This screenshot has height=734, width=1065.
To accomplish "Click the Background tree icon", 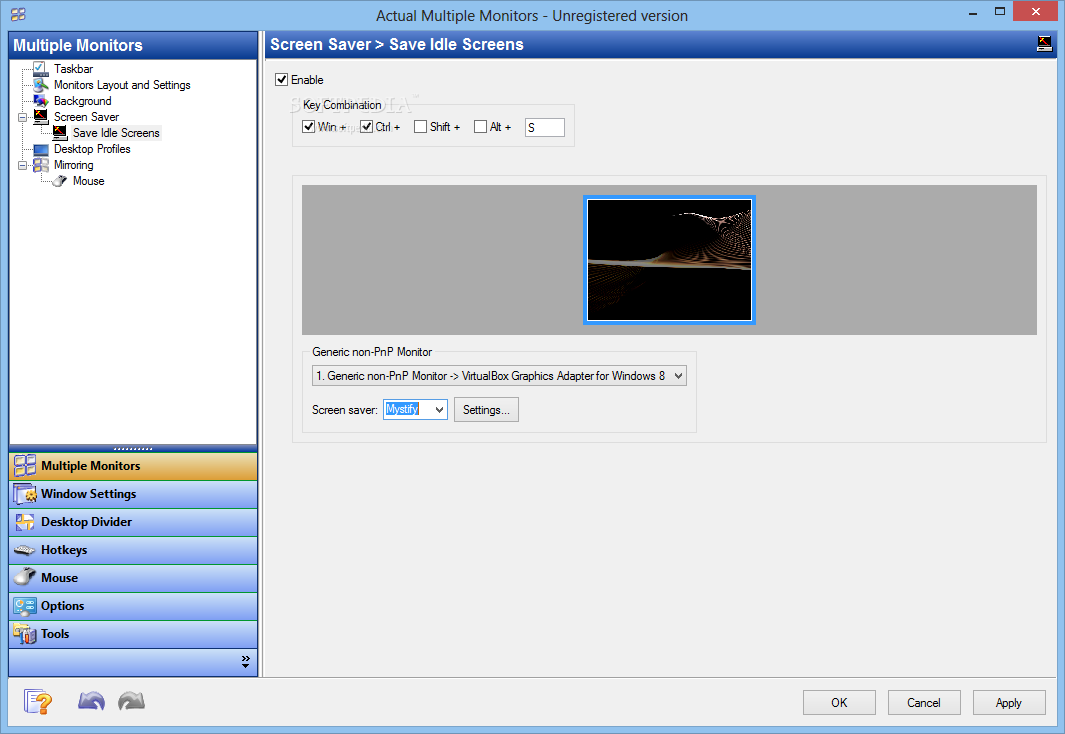I will coord(41,100).
